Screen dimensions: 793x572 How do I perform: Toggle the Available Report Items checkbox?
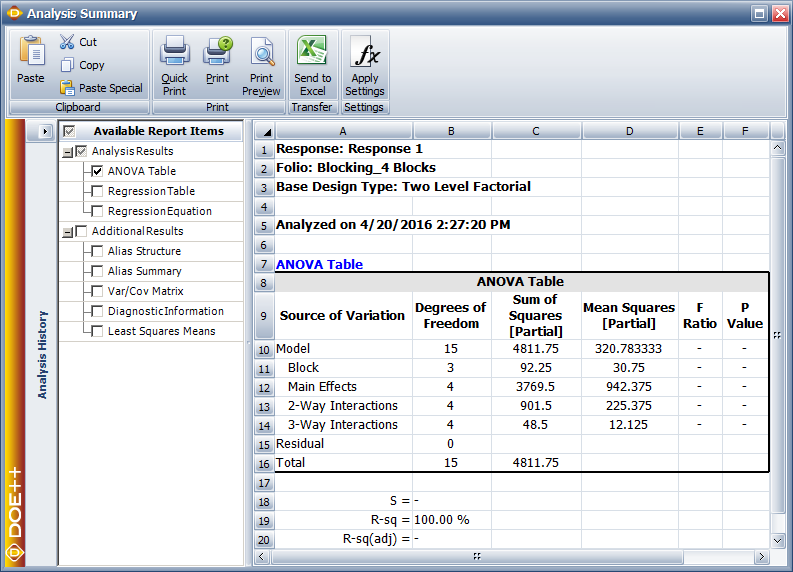click(69, 131)
